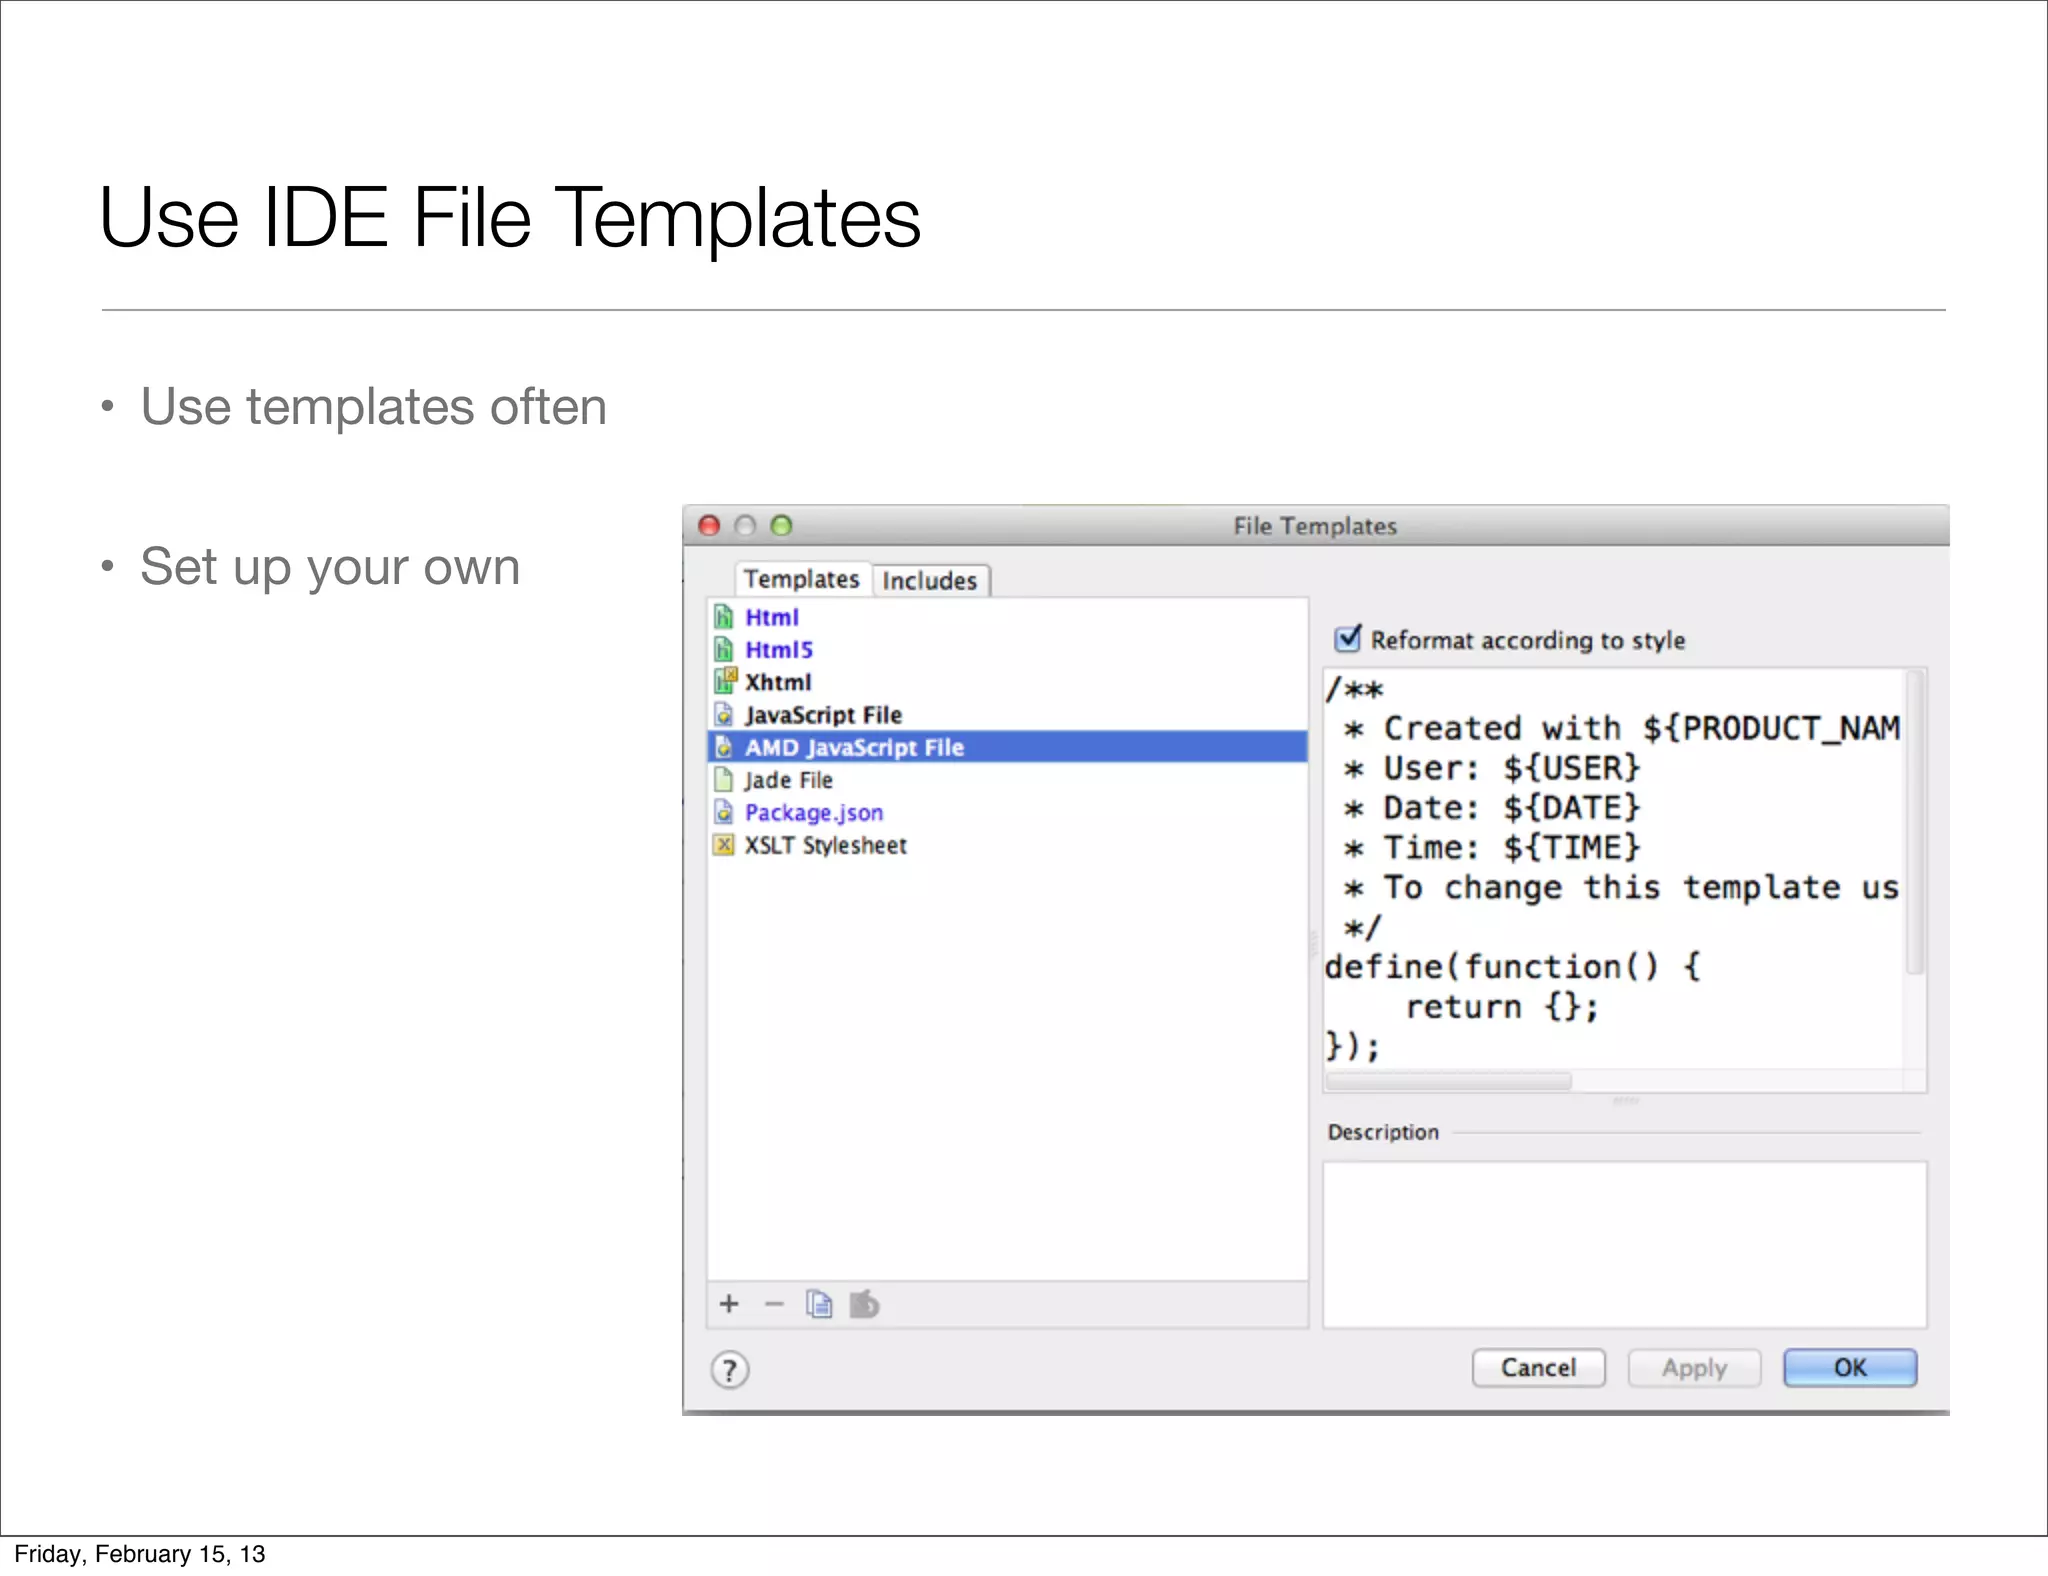The image size is (2048, 1576).
Task: Select the XSLT Stylesheet template
Action: click(1007, 845)
